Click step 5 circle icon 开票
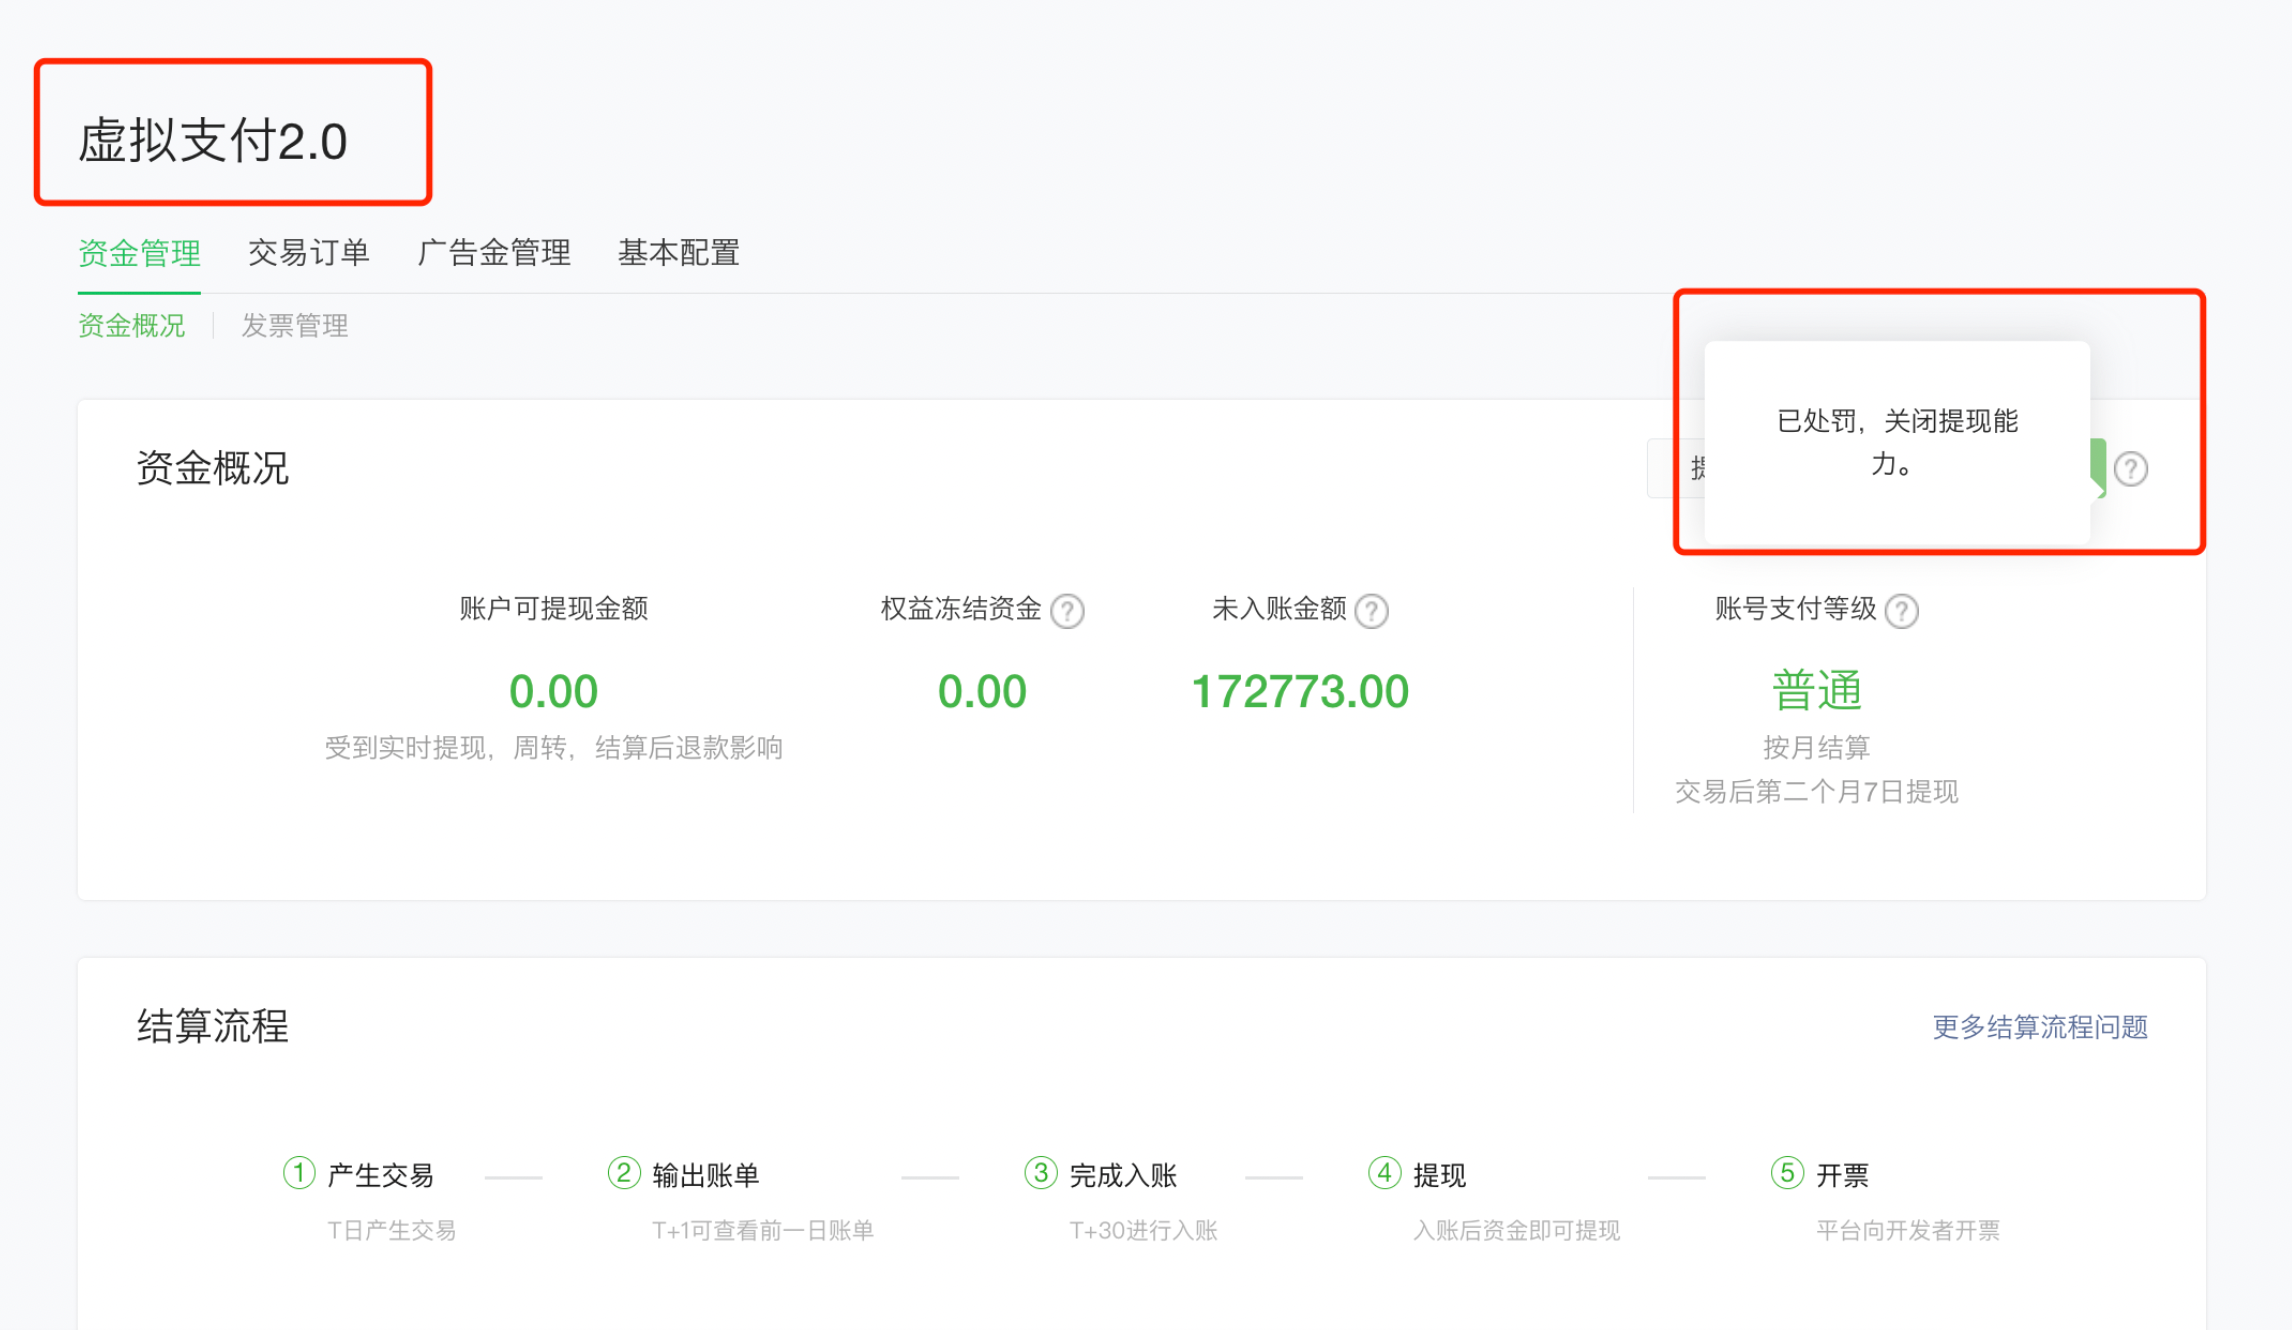2292x1330 pixels. [x=1787, y=1173]
